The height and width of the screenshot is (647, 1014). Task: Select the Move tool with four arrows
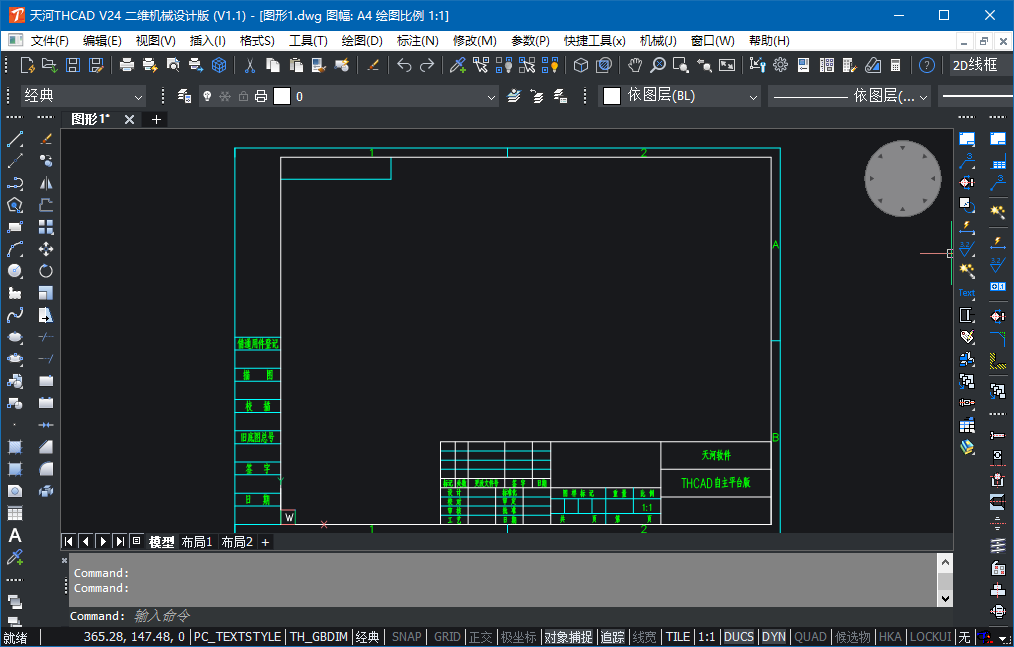(x=46, y=249)
